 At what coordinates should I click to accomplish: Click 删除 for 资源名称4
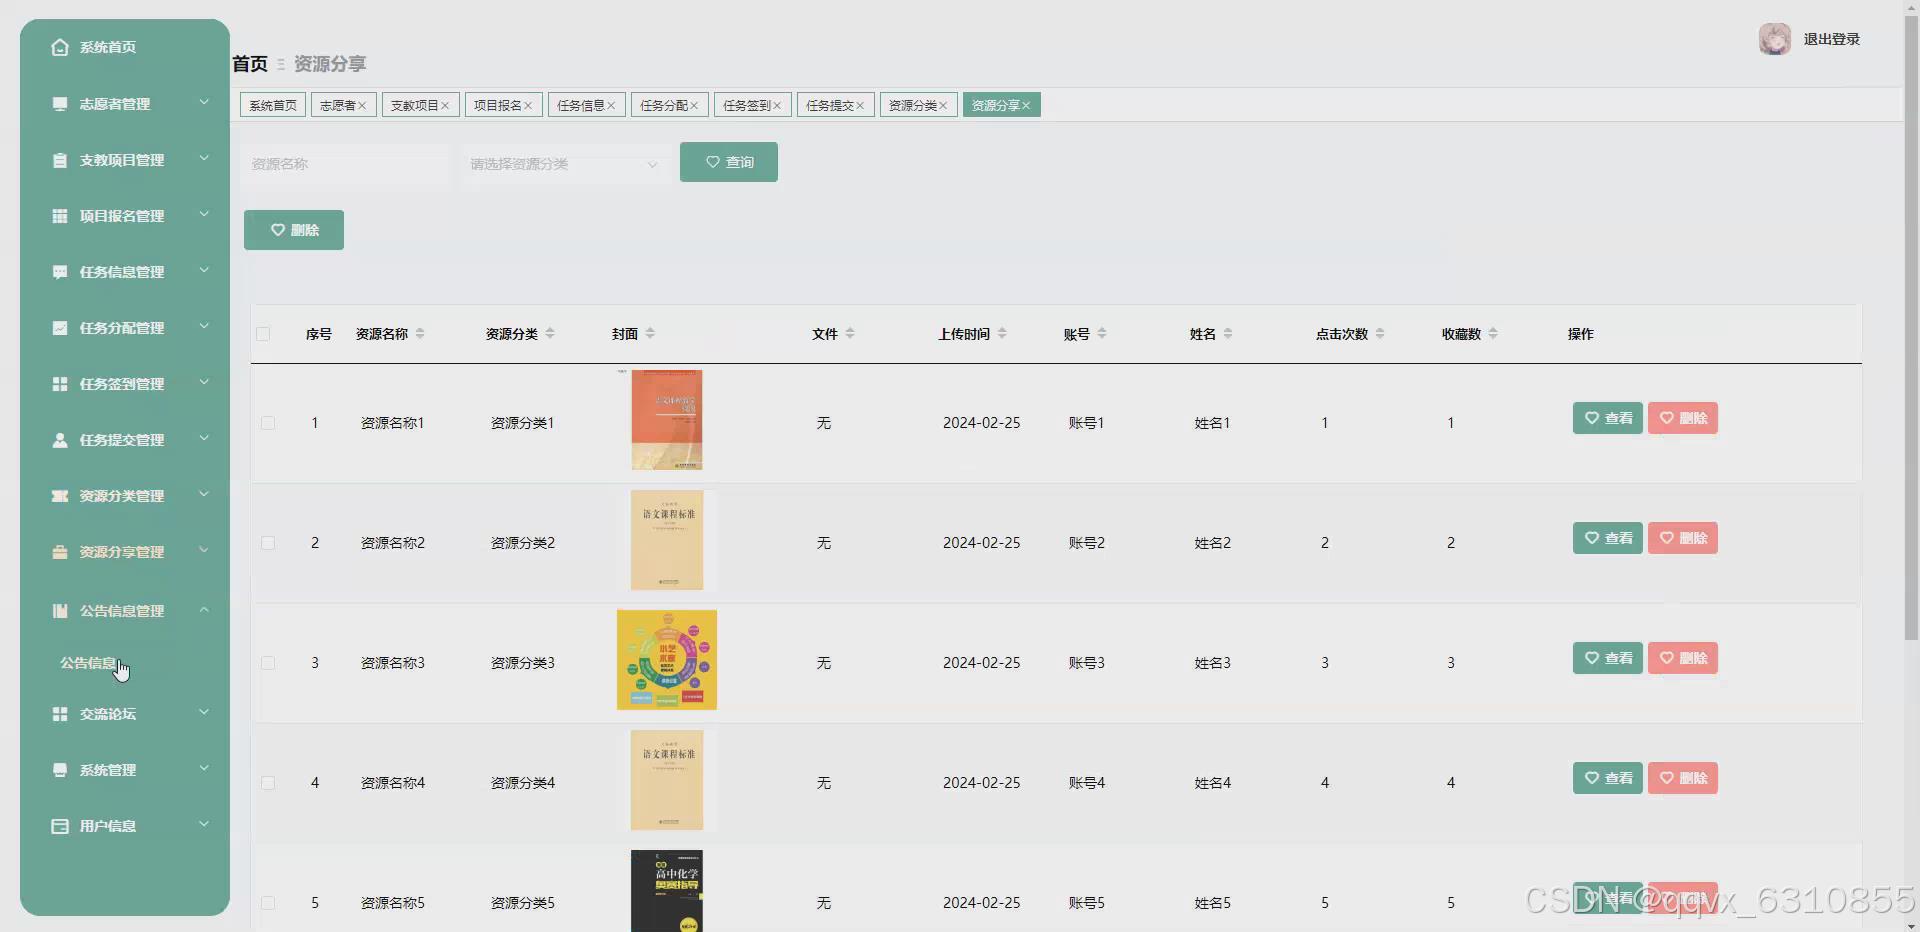[1683, 778]
